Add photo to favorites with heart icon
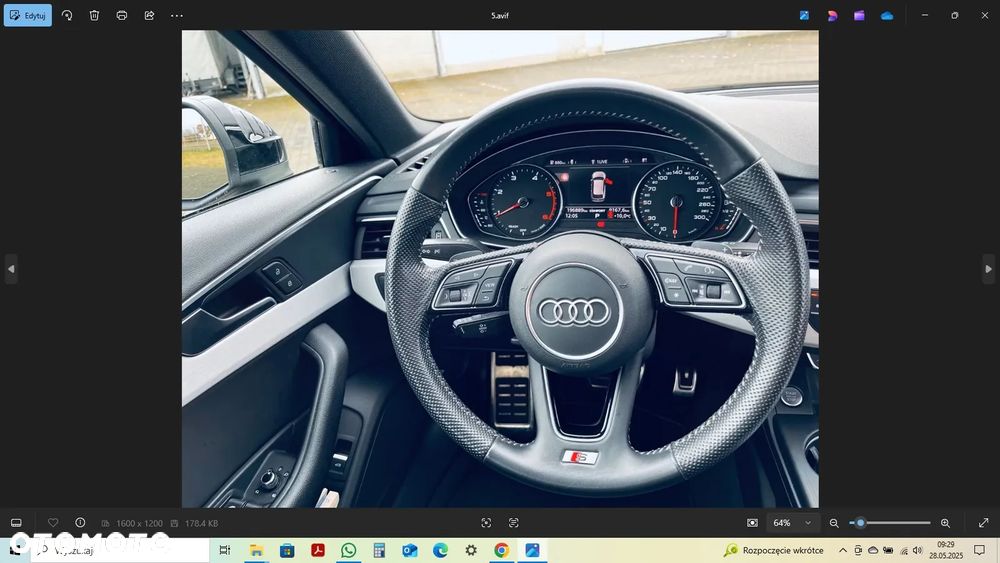The width and height of the screenshot is (1000, 563). coord(53,523)
